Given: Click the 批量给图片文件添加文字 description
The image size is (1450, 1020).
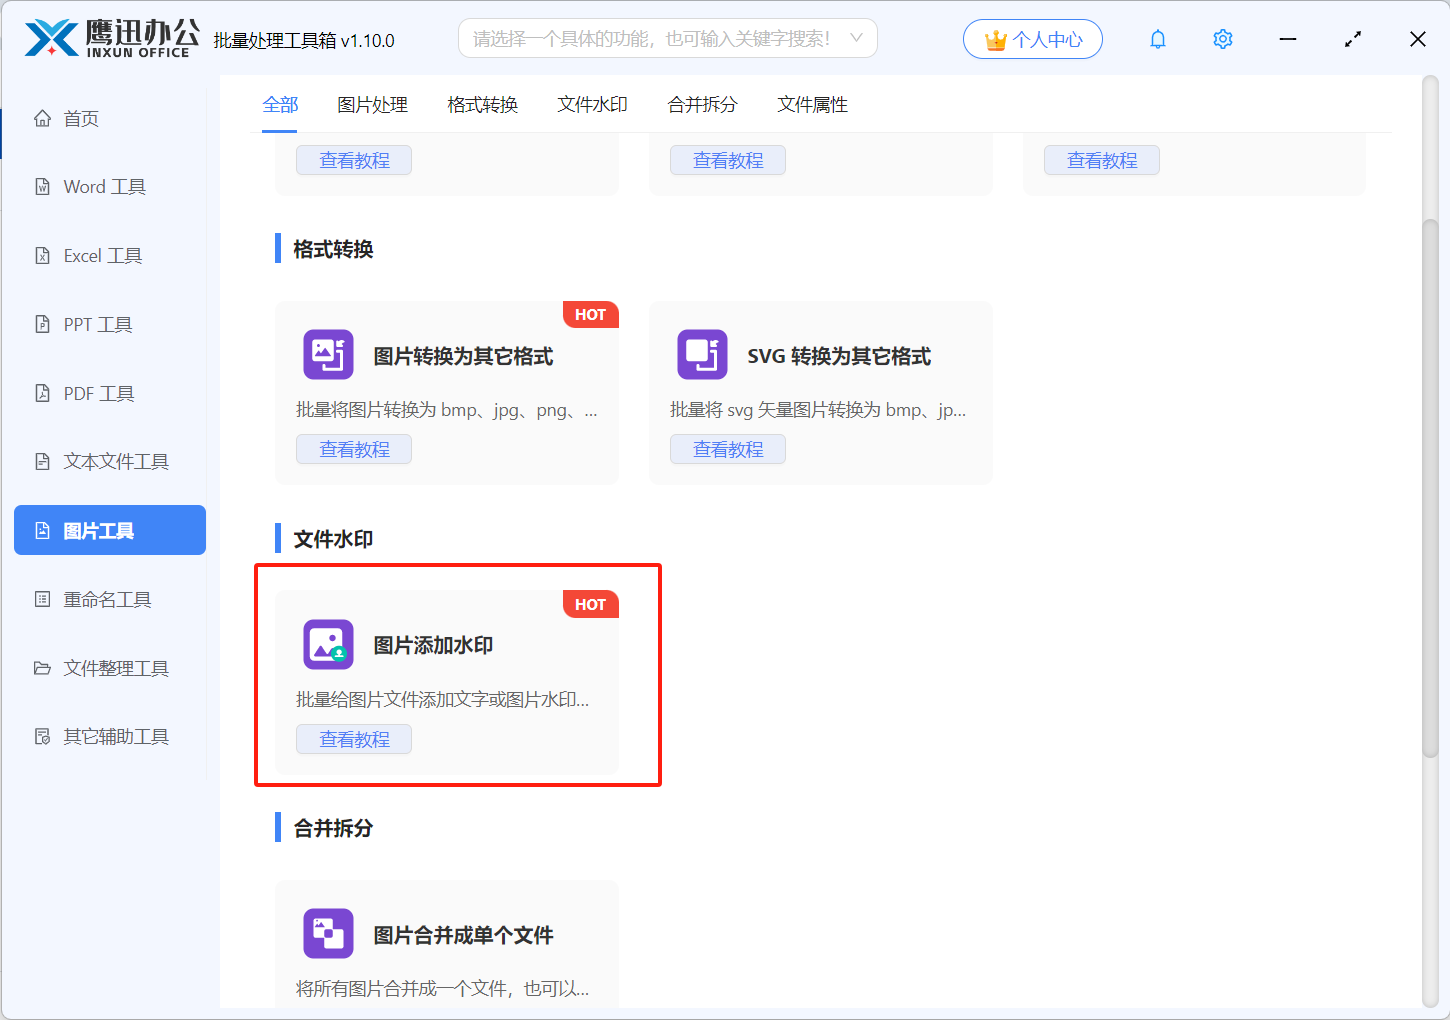Looking at the screenshot, I should pos(443,700).
